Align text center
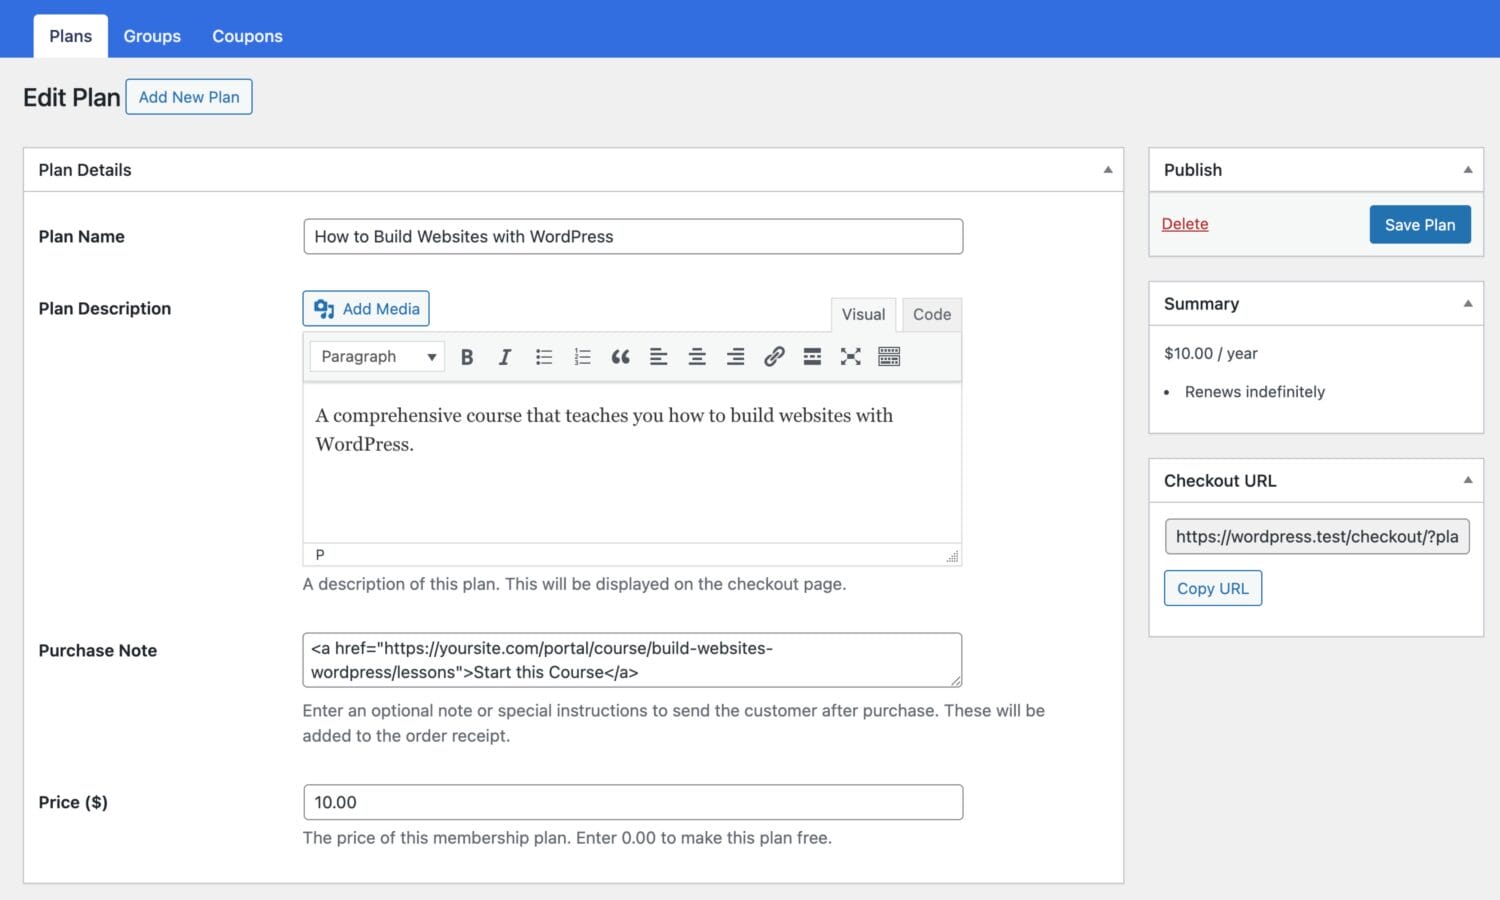Viewport: 1500px width, 900px height. pyautogui.click(x=697, y=357)
